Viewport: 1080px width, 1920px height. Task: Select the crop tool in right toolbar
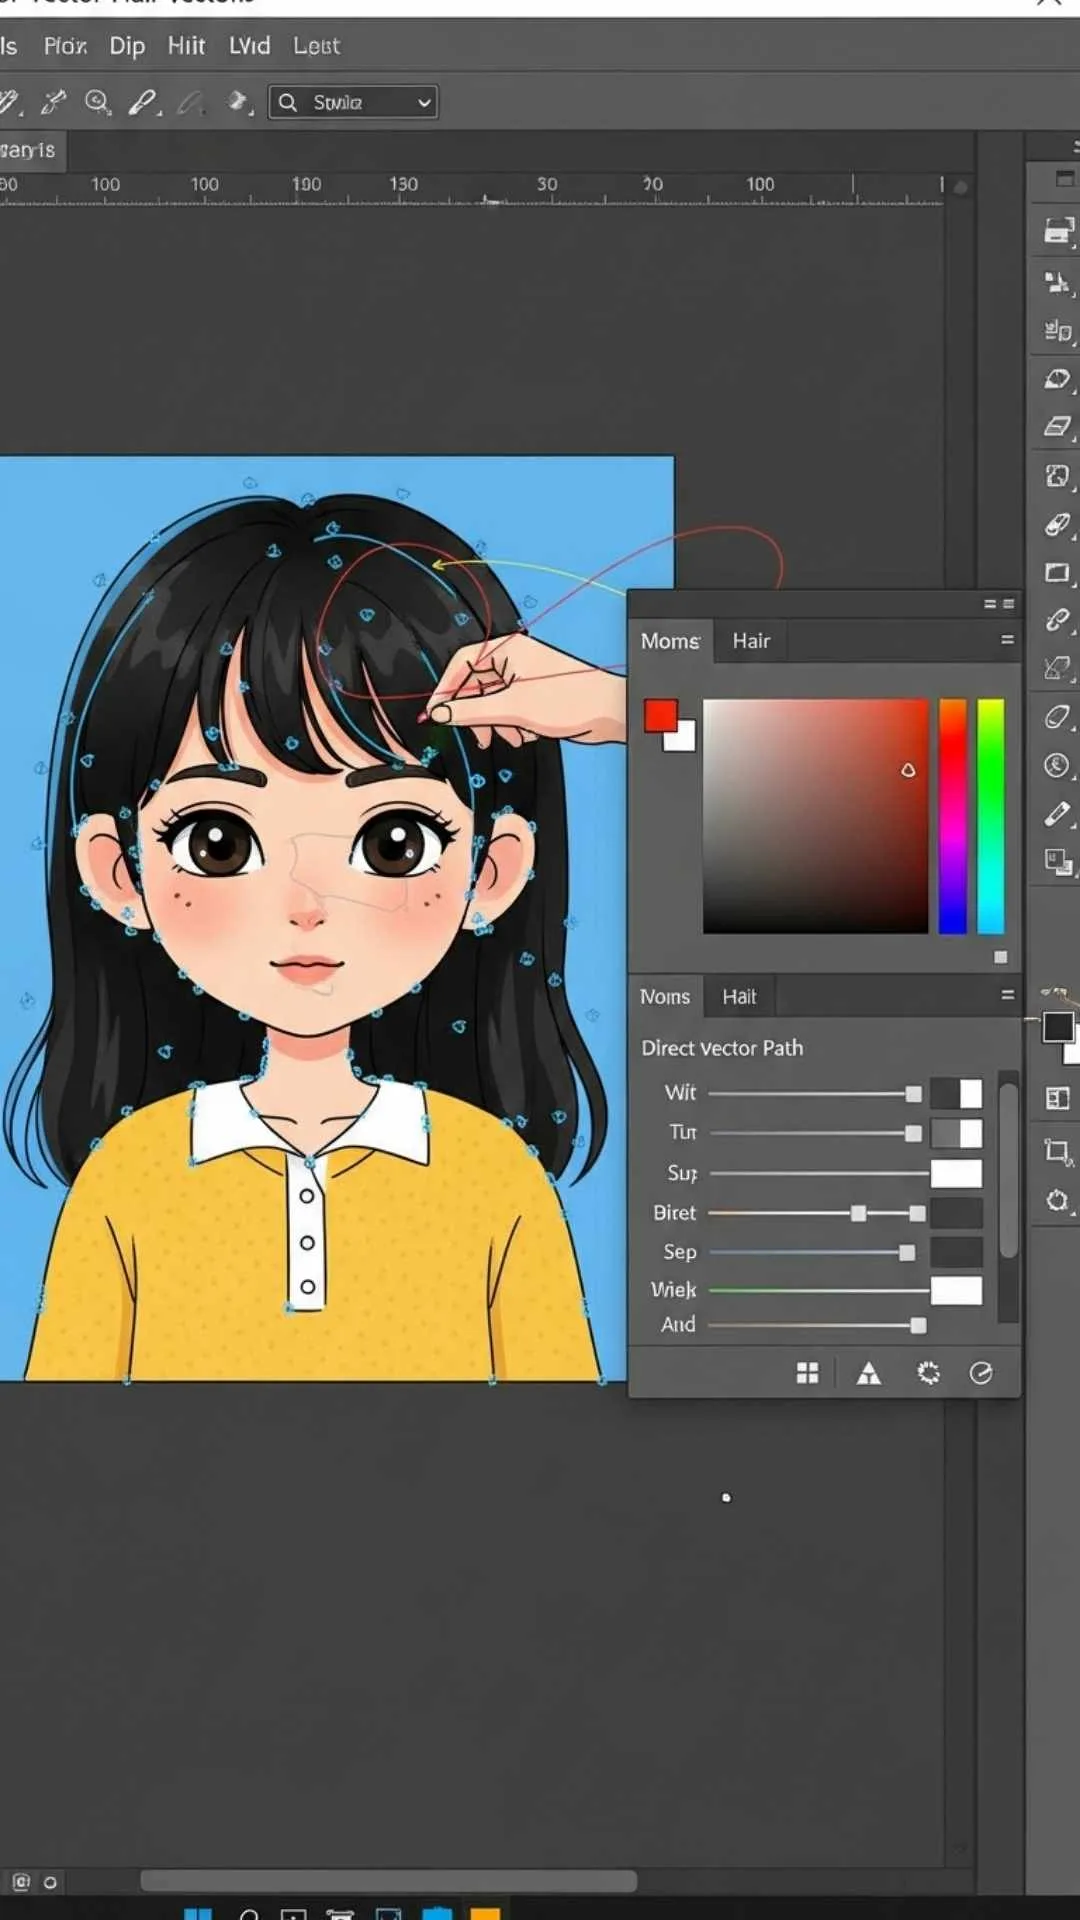click(x=1057, y=1151)
